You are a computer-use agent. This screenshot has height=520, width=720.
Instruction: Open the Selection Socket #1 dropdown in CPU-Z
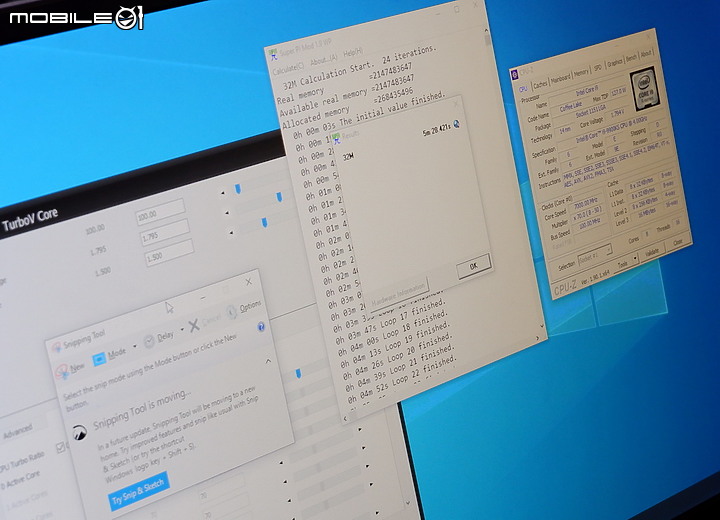coord(594,255)
